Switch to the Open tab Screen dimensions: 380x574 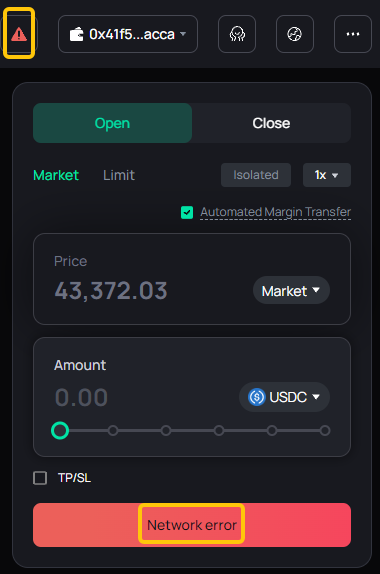pos(112,123)
